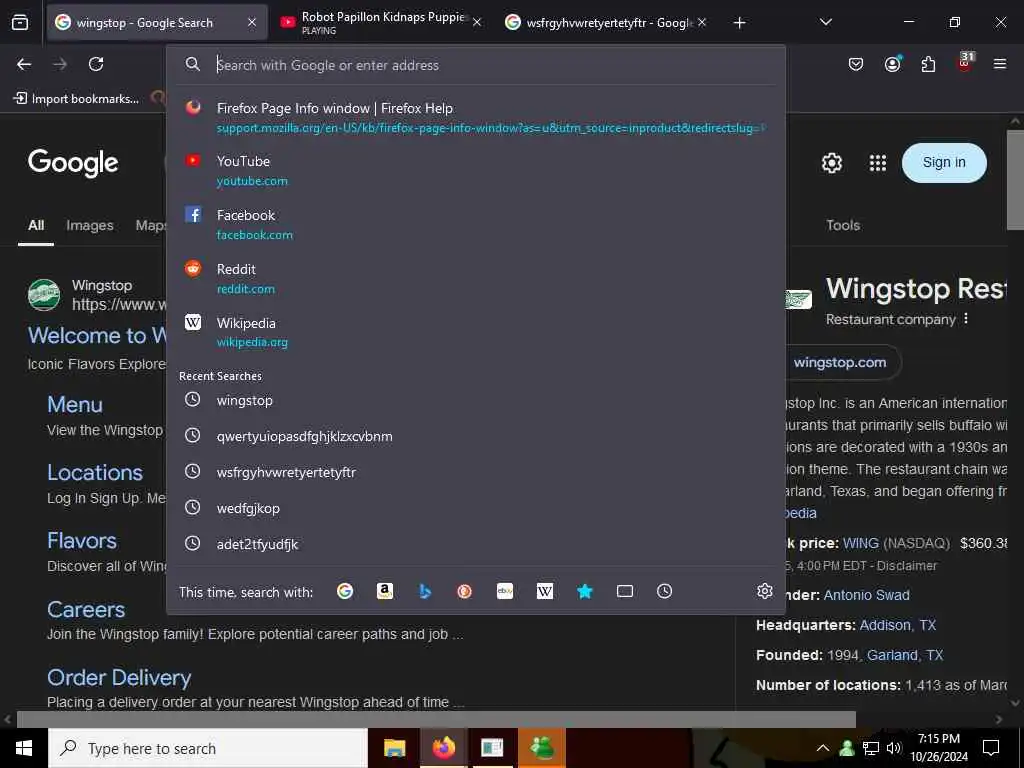
Task: Click the Windows taskbar search box
Action: (x=208, y=748)
